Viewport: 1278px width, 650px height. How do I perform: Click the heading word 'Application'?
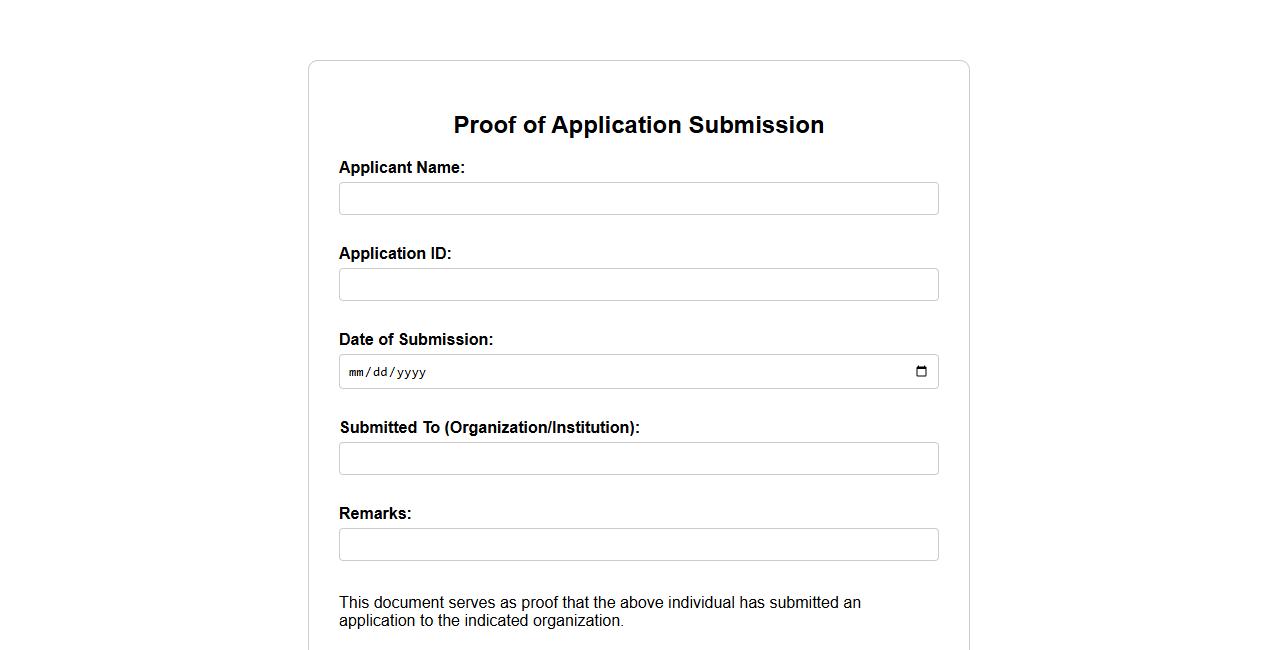click(x=616, y=125)
